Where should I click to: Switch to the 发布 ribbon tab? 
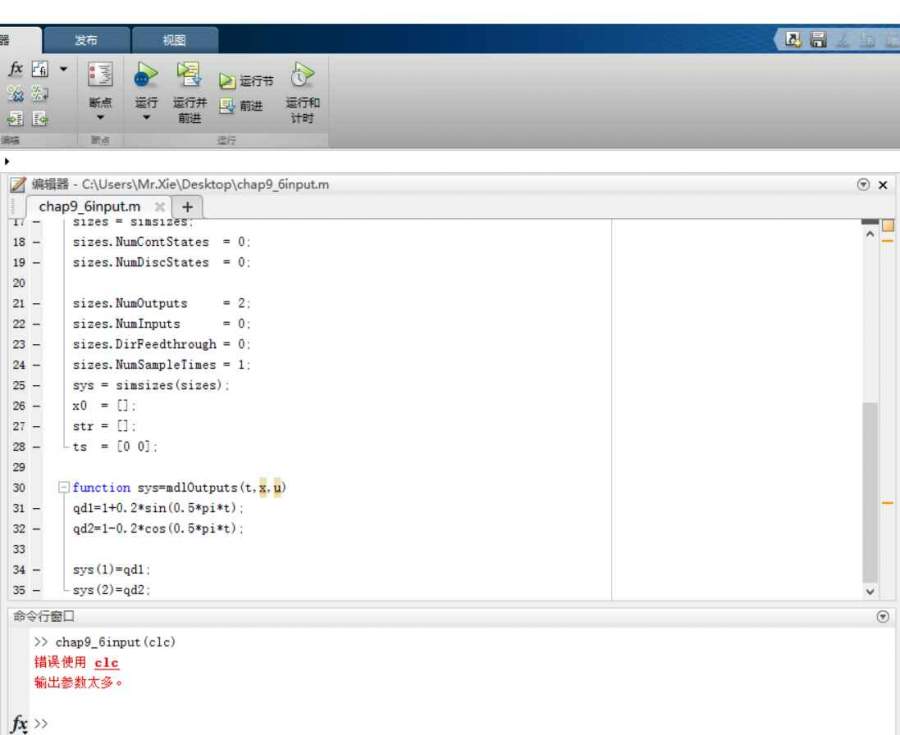pos(86,40)
